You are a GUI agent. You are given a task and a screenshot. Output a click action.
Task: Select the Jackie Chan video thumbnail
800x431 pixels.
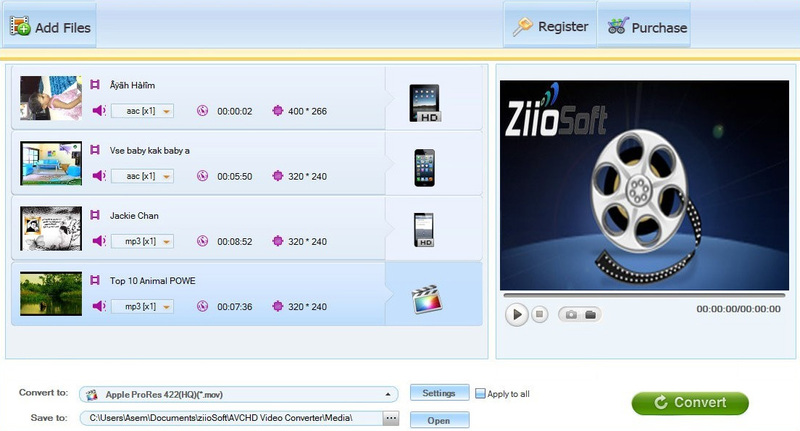click(51, 229)
